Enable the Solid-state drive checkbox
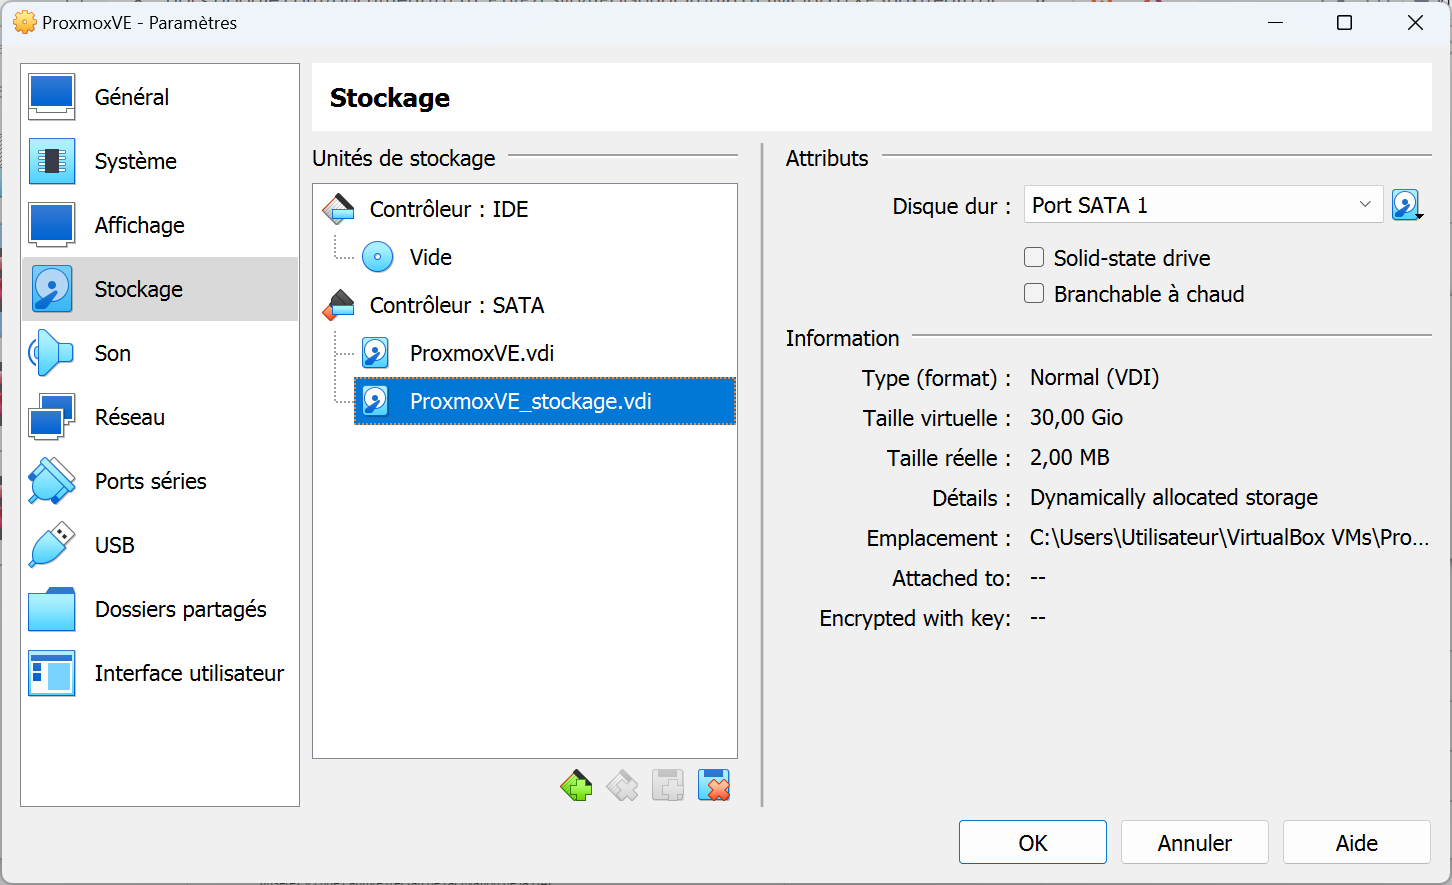The width and height of the screenshot is (1452, 885). coord(1034,258)
